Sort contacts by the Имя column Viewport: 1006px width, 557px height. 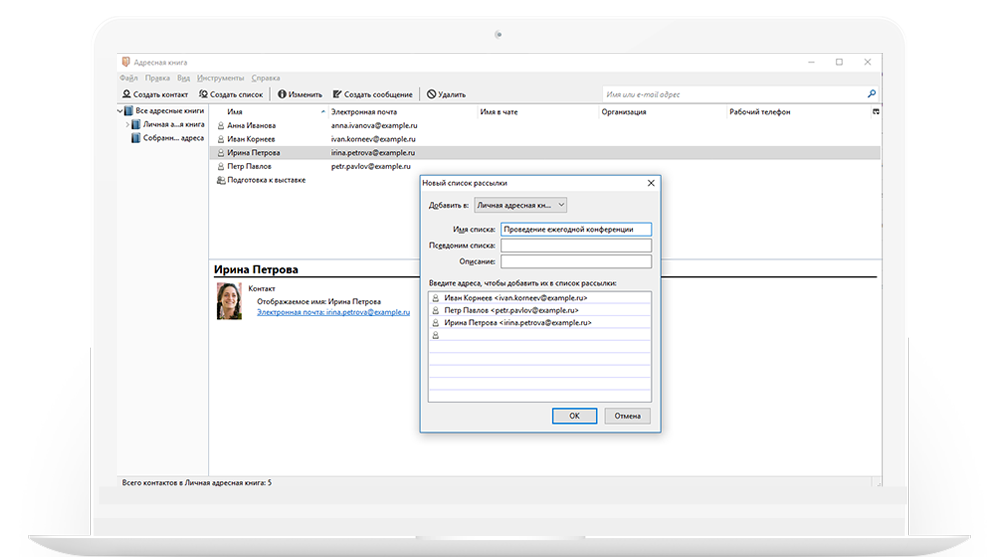[270, 112]
